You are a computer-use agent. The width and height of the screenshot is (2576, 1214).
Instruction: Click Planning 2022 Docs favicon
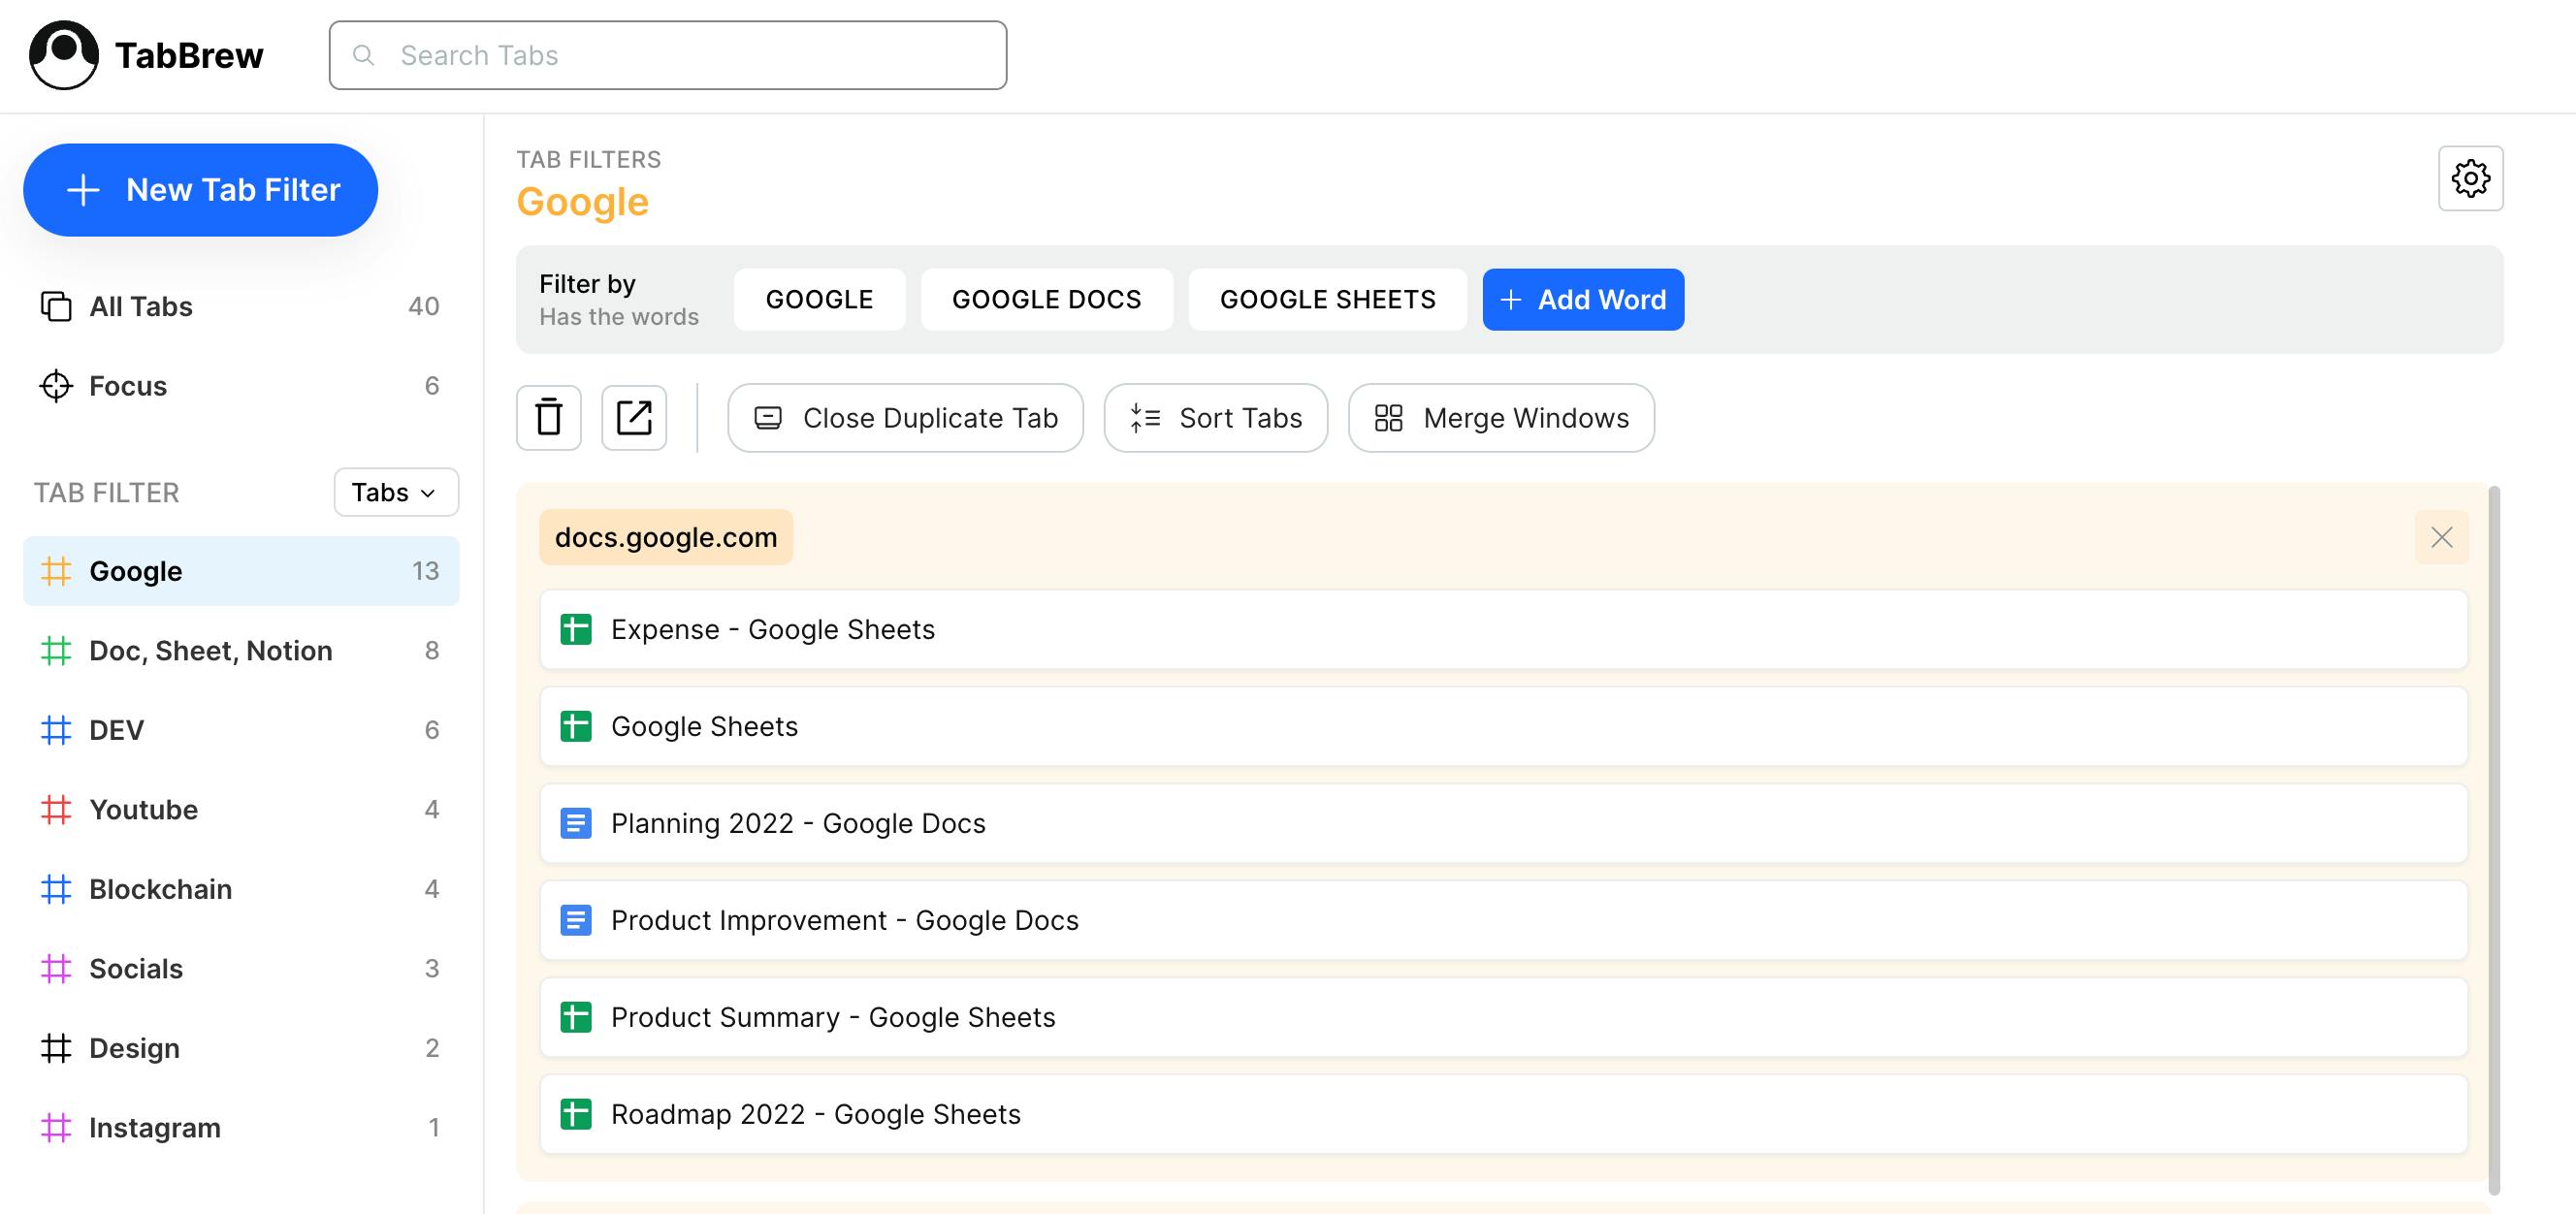pos(576,824)
